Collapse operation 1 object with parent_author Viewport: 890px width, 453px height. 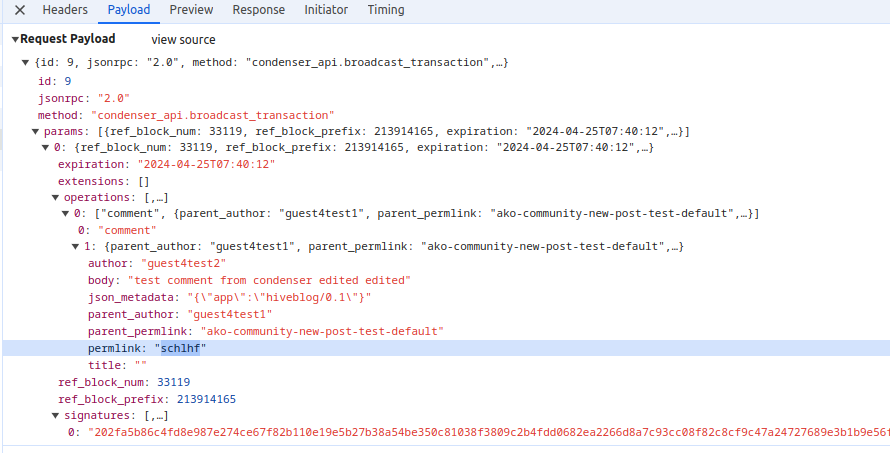76,246
